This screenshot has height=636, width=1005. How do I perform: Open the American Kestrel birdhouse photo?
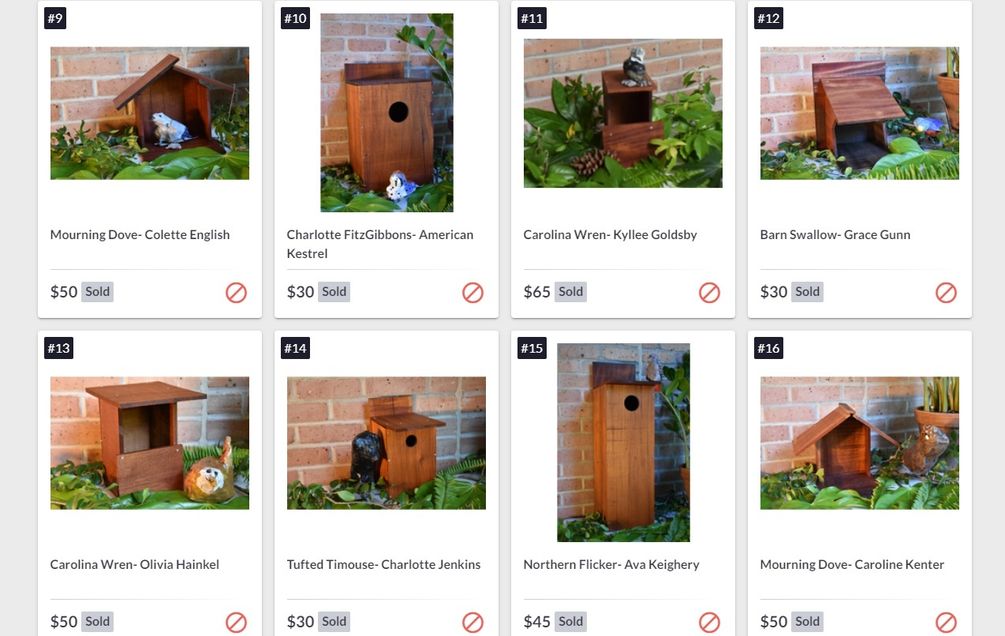coord(386,113)
